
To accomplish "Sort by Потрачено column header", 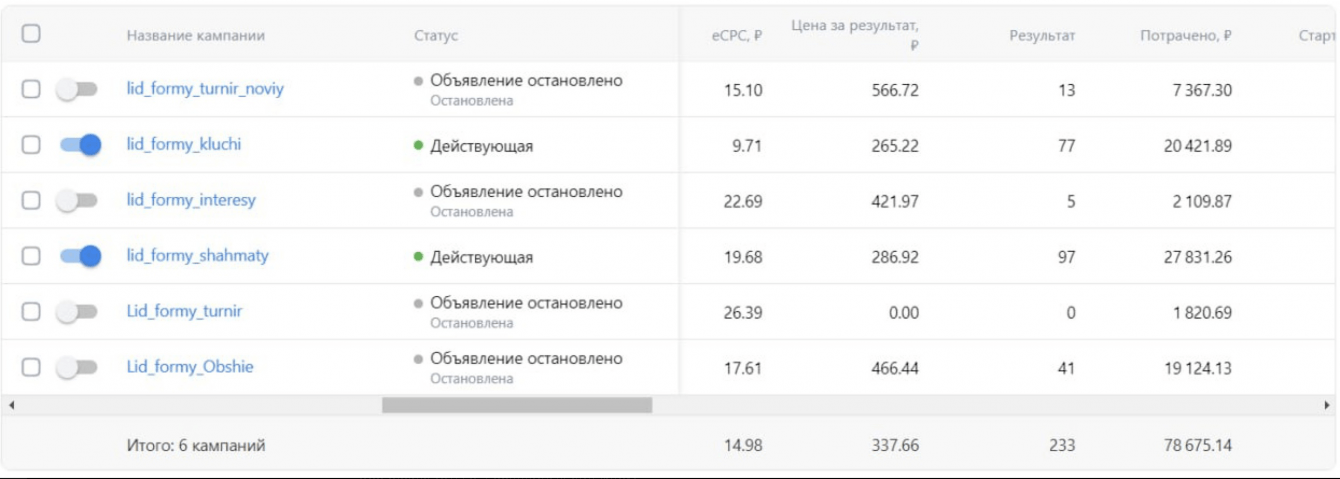I will 1185,36.
